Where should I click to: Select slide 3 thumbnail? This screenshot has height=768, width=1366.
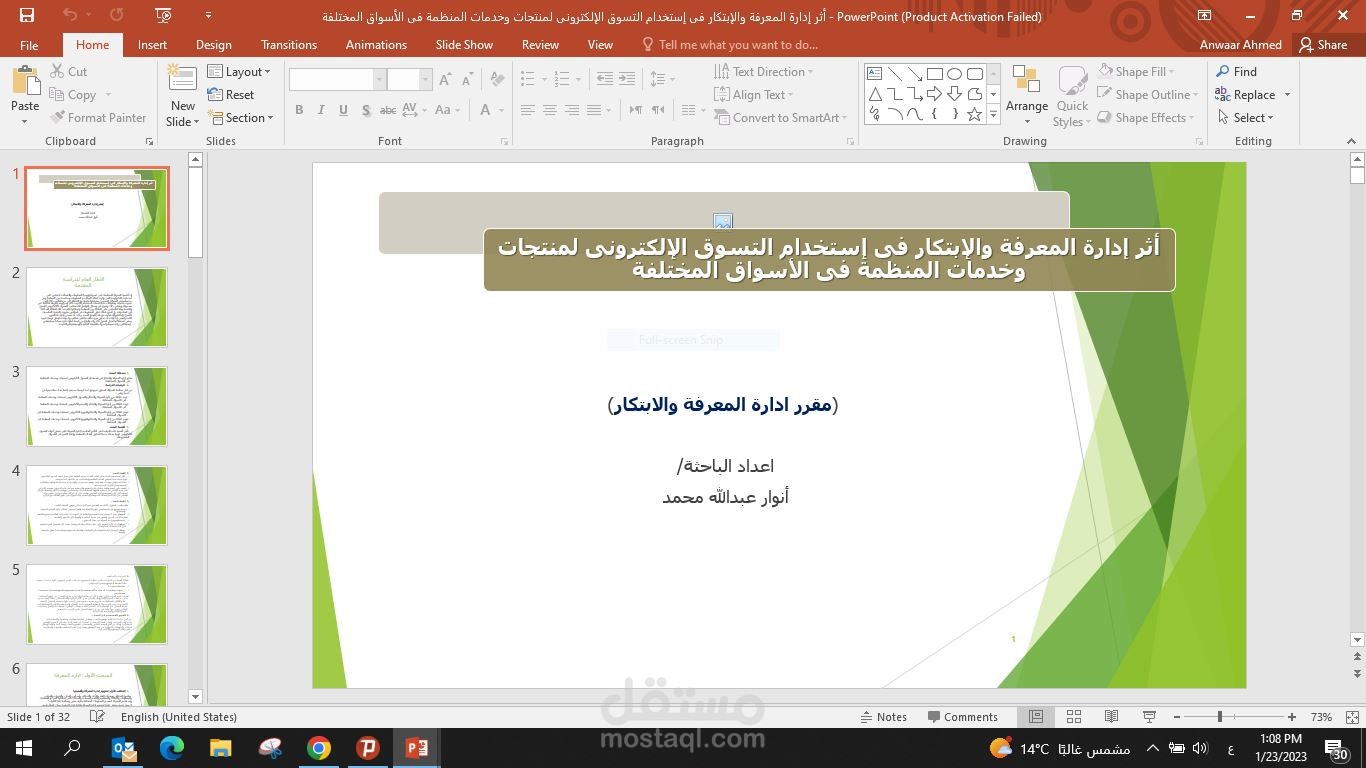click(97, 406)
